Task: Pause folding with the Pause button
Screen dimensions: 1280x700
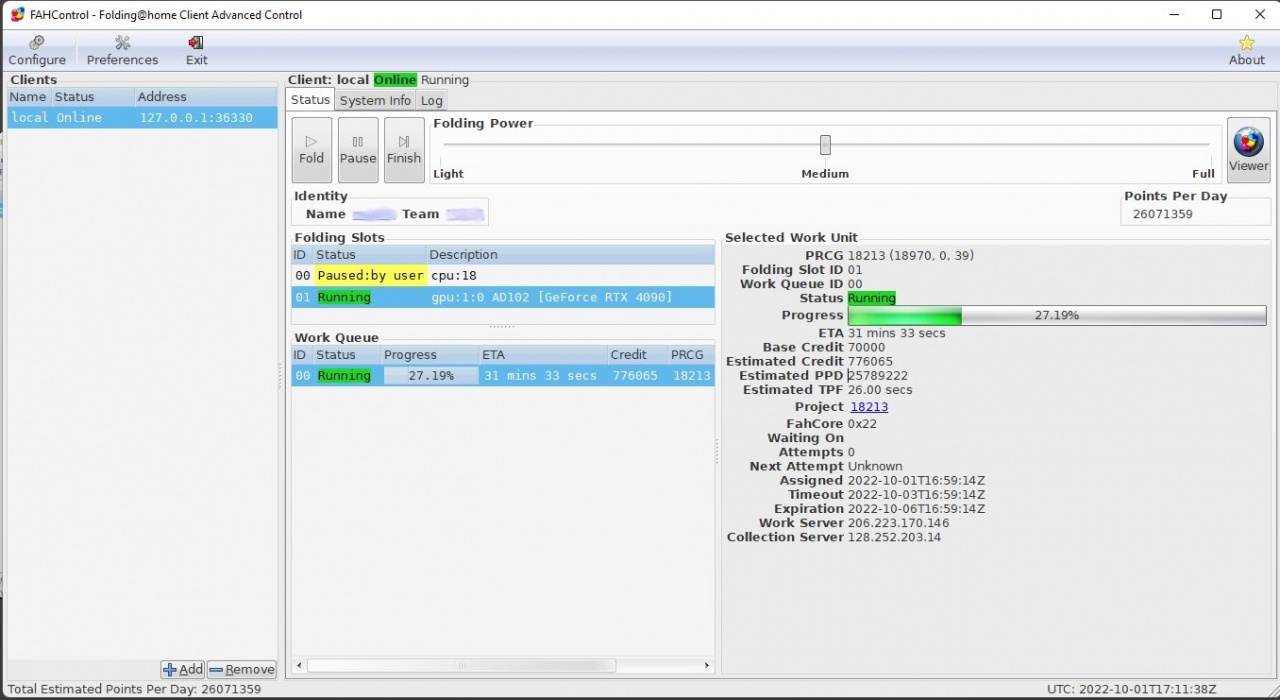Action: click(x=358, y=150)
